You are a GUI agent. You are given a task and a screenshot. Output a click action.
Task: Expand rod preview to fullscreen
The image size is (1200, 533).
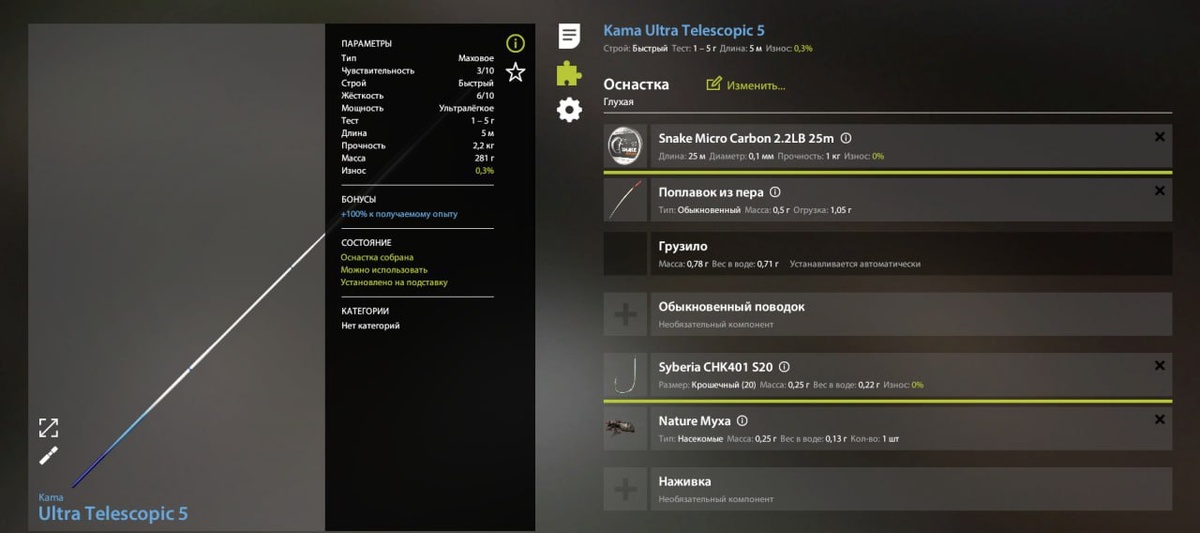click(x=48, y=428)
